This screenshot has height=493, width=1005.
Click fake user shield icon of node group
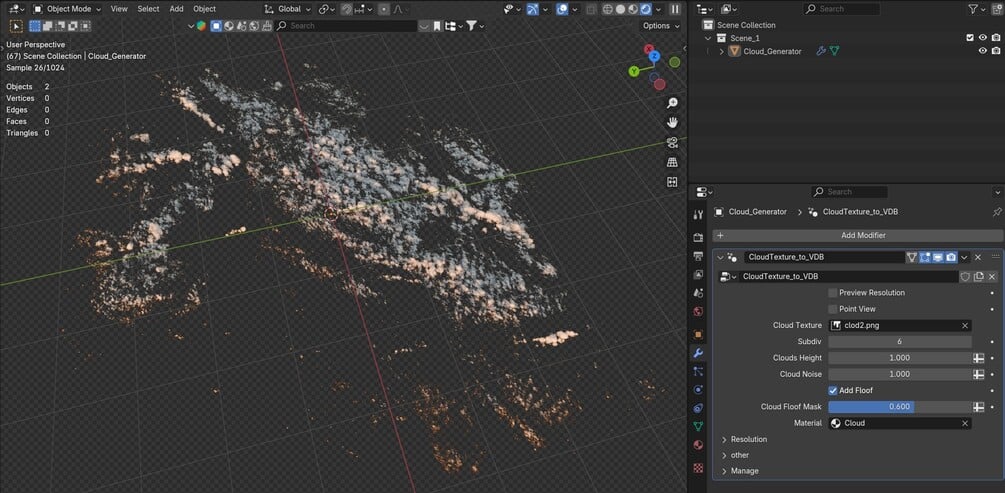click(965, 277)
